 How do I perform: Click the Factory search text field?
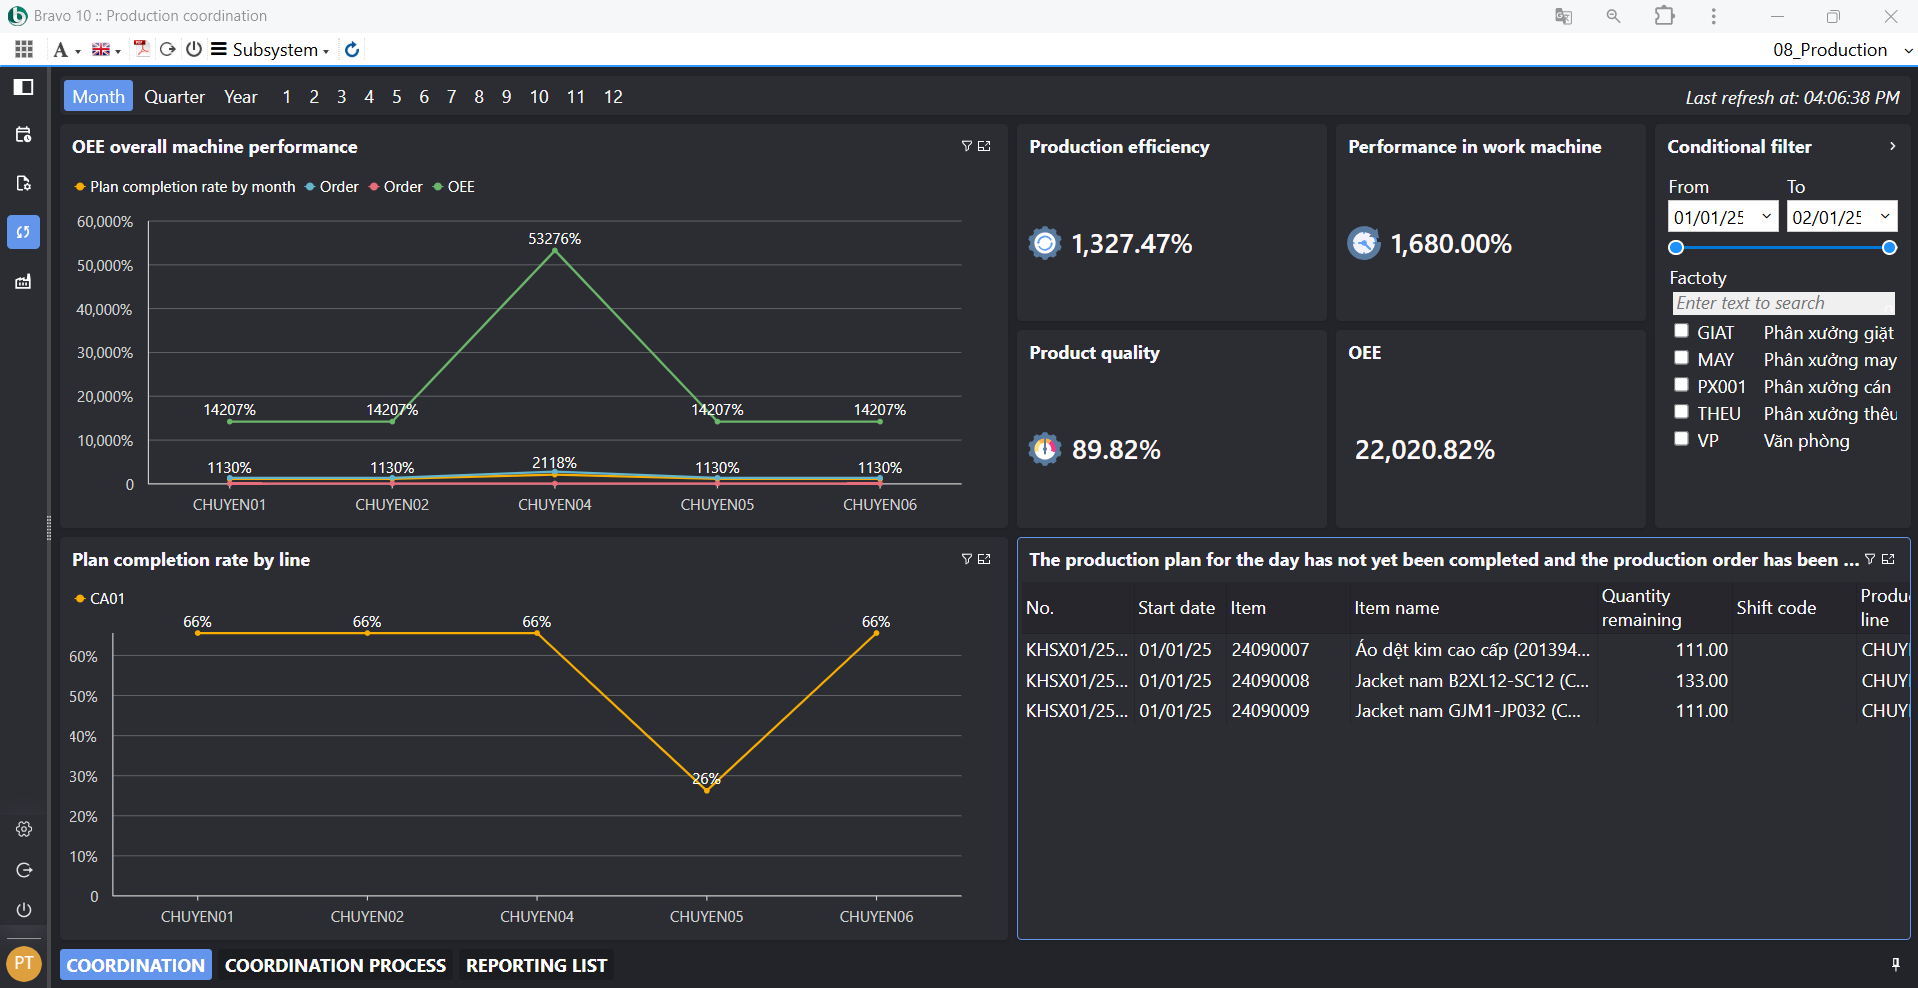[1782, 303]
